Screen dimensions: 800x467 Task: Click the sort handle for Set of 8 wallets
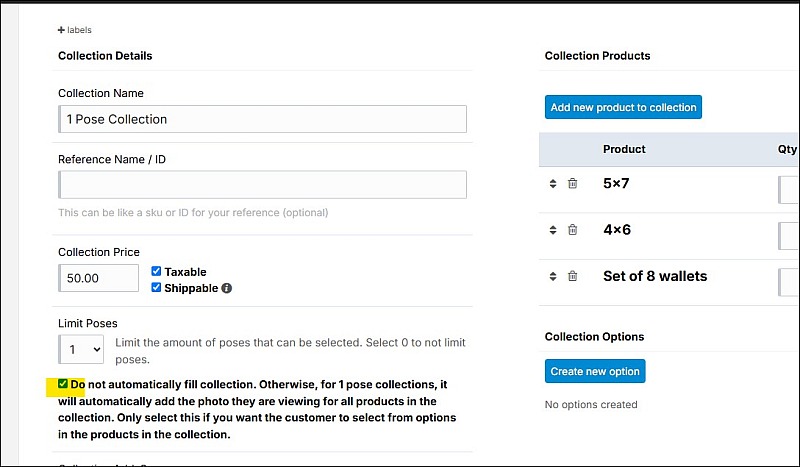click(x=553, y=276)
